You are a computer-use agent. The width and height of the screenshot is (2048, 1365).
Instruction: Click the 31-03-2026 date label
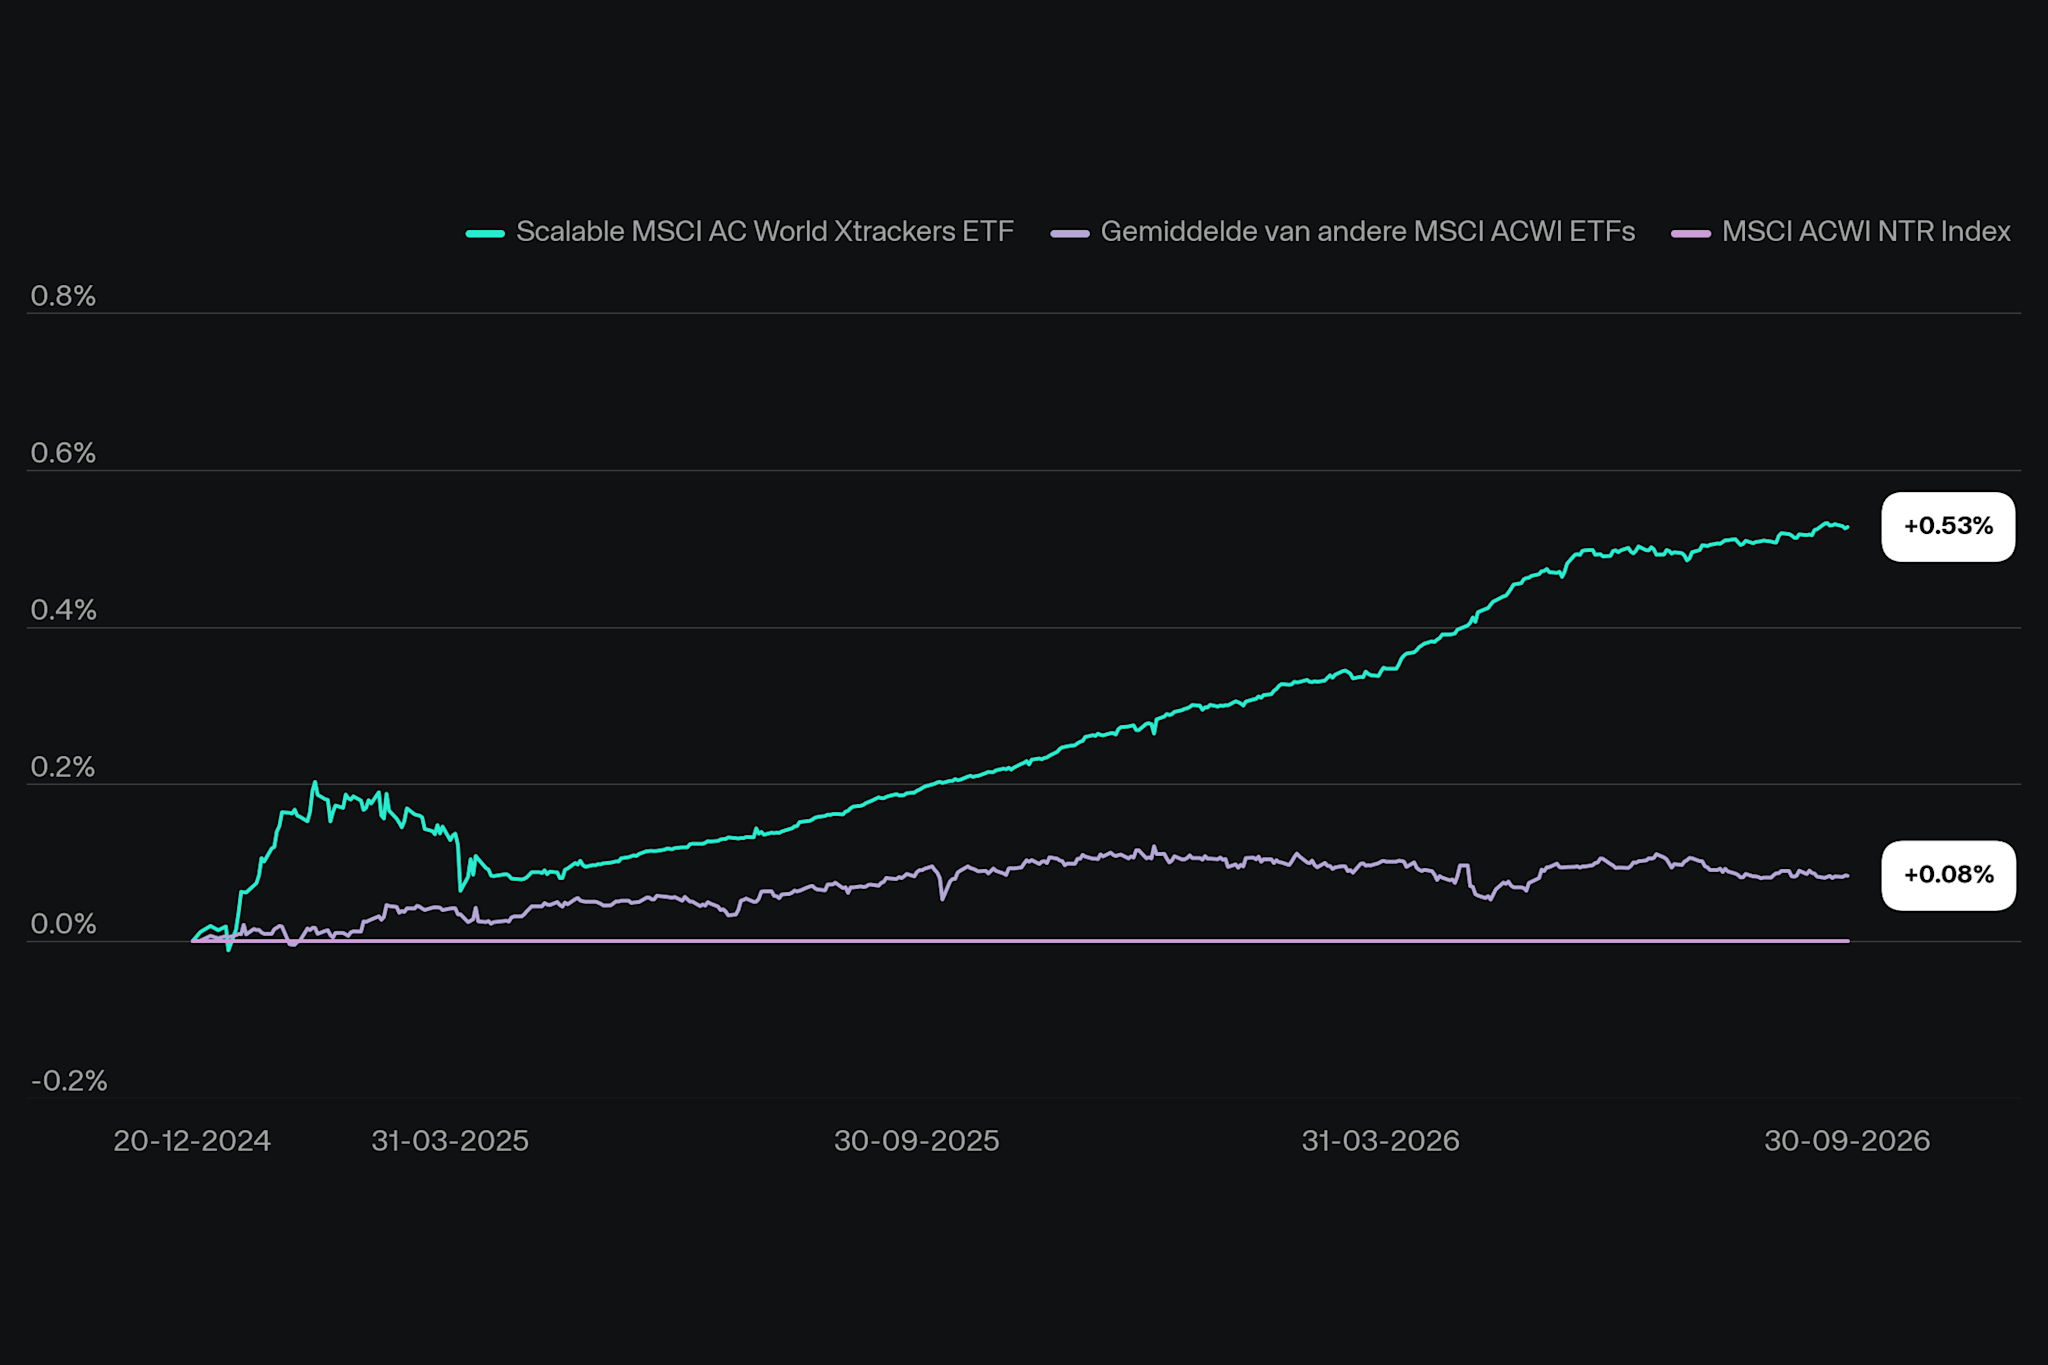pos(1381,1141)
